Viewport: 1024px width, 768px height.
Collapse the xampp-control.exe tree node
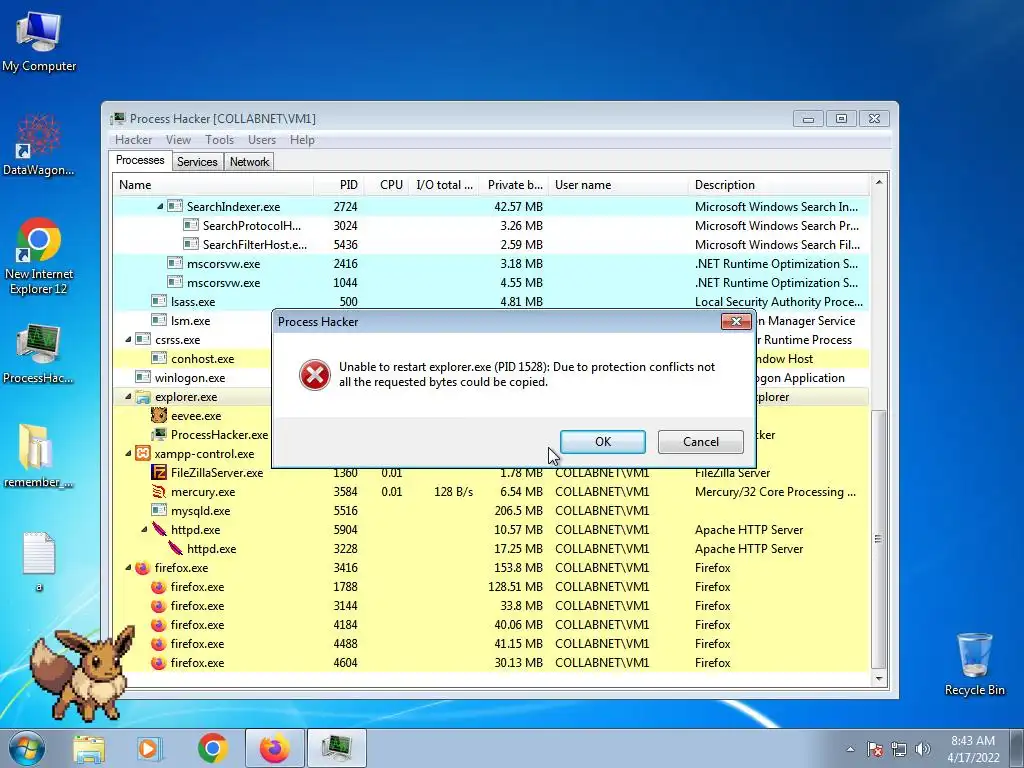(x=128, y=453)
